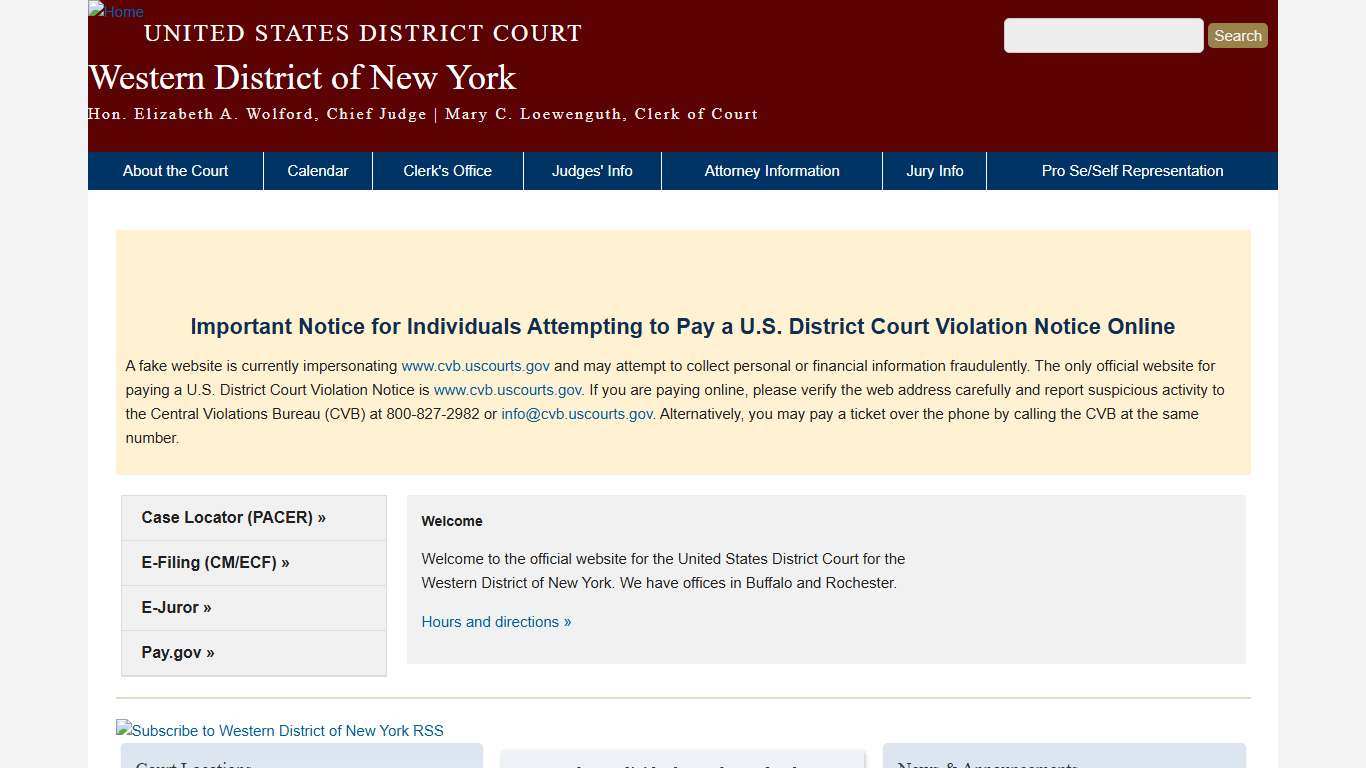Viewport: 1366px width, 768px height.
Task: Email info@cvb.uscourts.gov via the notice link
Action: [x=576, y=413]
